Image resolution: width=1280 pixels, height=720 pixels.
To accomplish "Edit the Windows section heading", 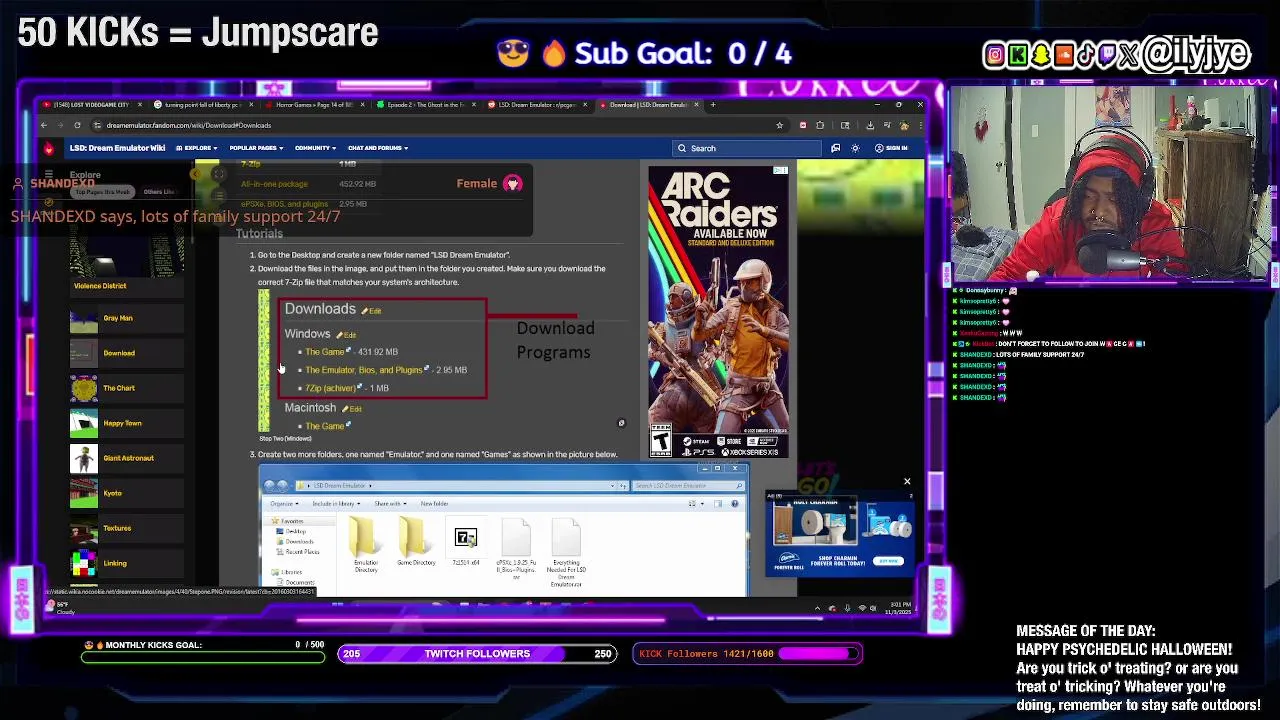I will (345, 335).
